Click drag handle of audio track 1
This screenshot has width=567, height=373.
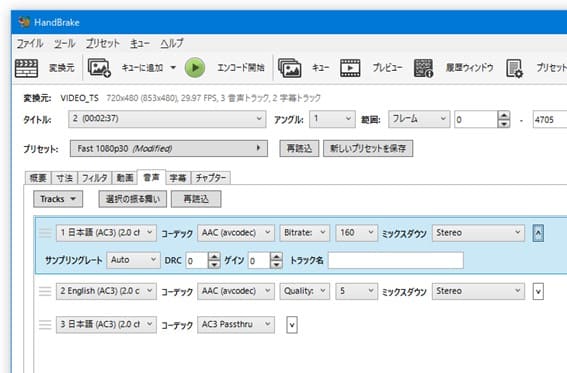(46, 232)
